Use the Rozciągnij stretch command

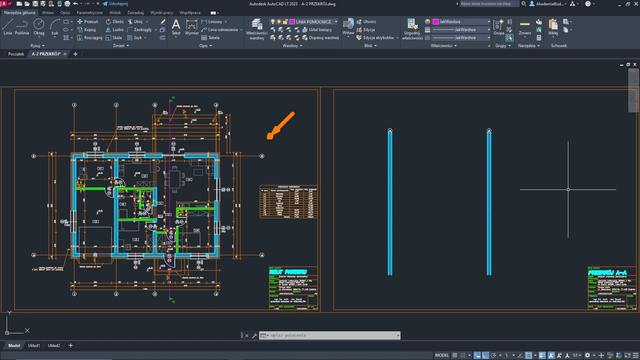[x=89, y=38]
